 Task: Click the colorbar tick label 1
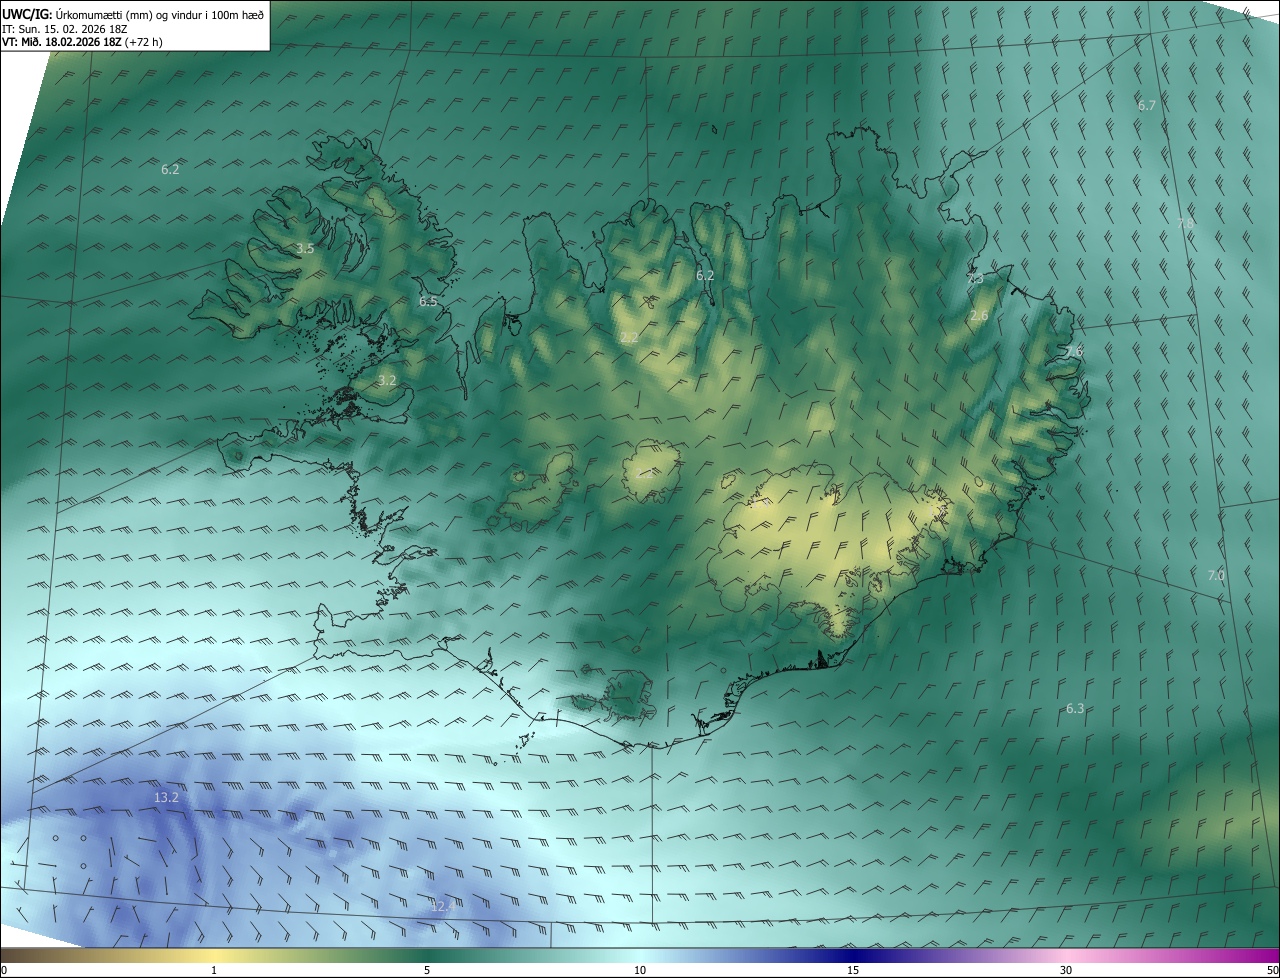tap(214, 970)
